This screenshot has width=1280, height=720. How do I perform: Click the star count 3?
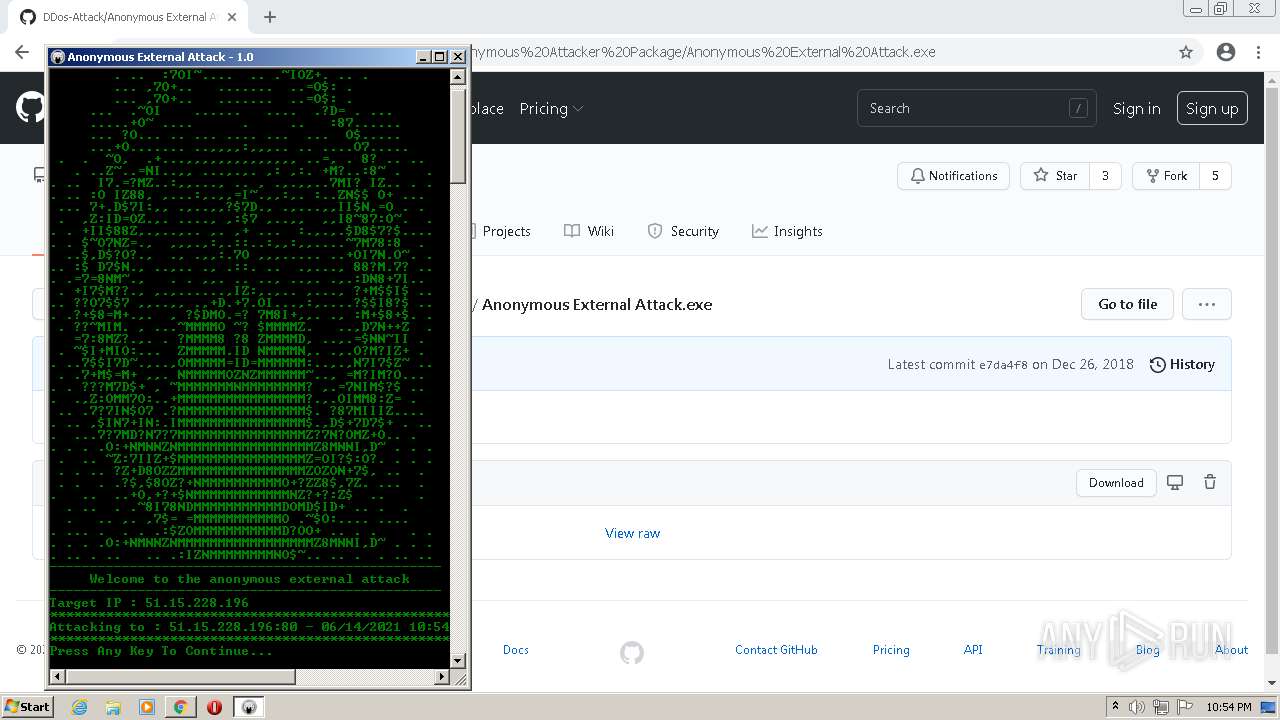[1105, 175]
